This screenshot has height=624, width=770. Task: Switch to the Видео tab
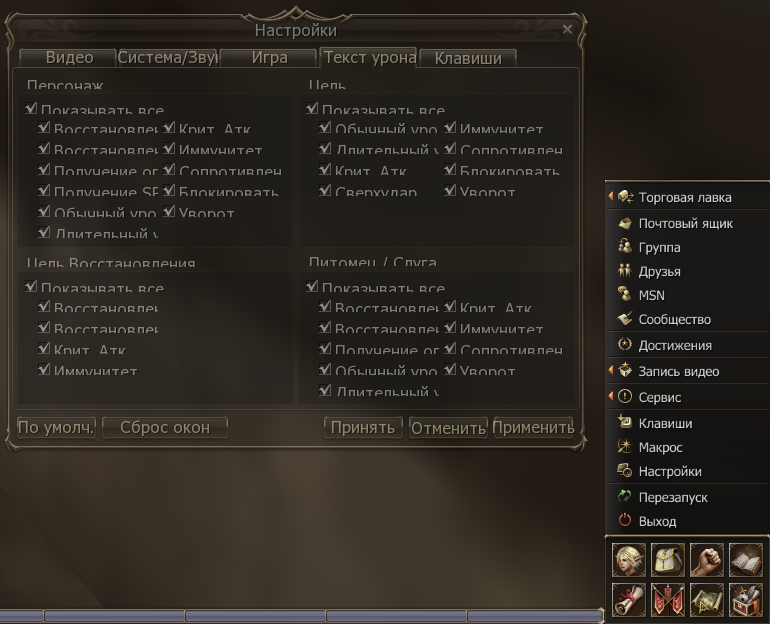click(x=68, y=57)
